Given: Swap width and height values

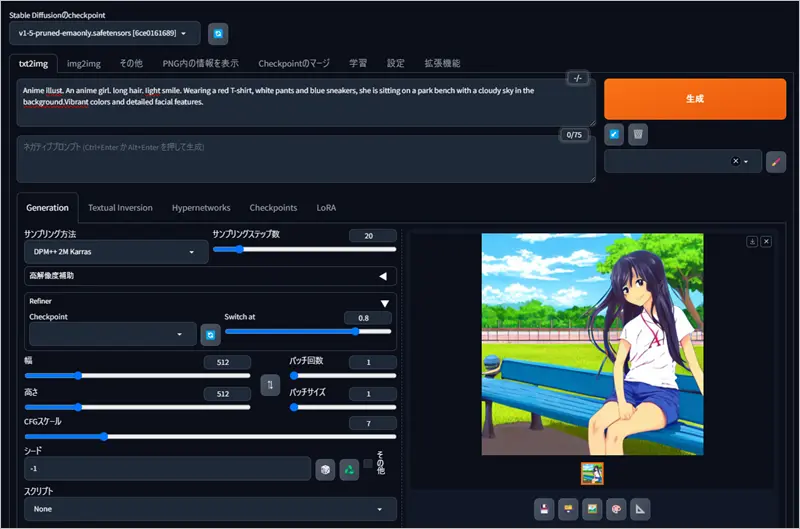Looking at the screenshot, I should pyautogui.click(x=270, y=385).
